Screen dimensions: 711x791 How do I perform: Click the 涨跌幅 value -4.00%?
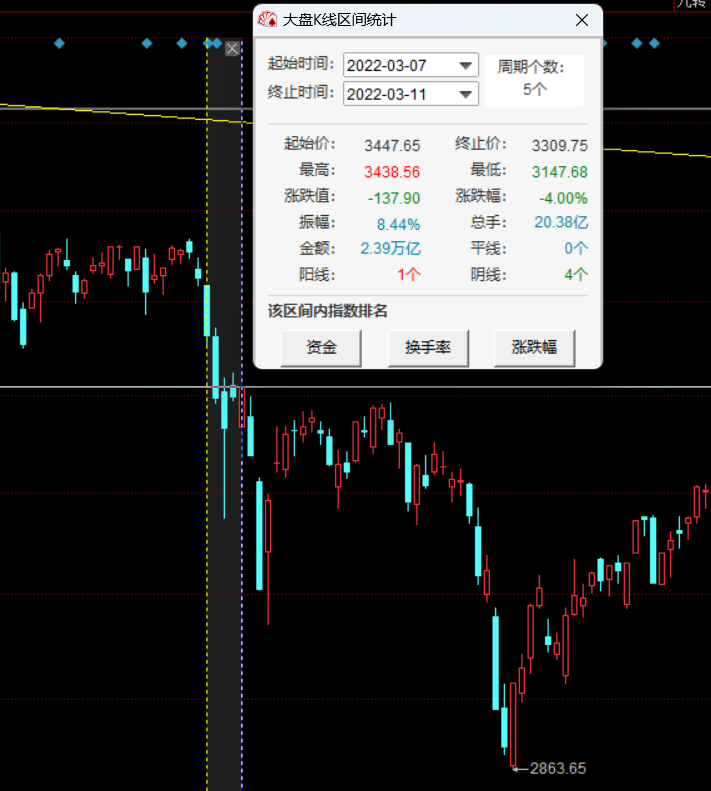[563, 198]
